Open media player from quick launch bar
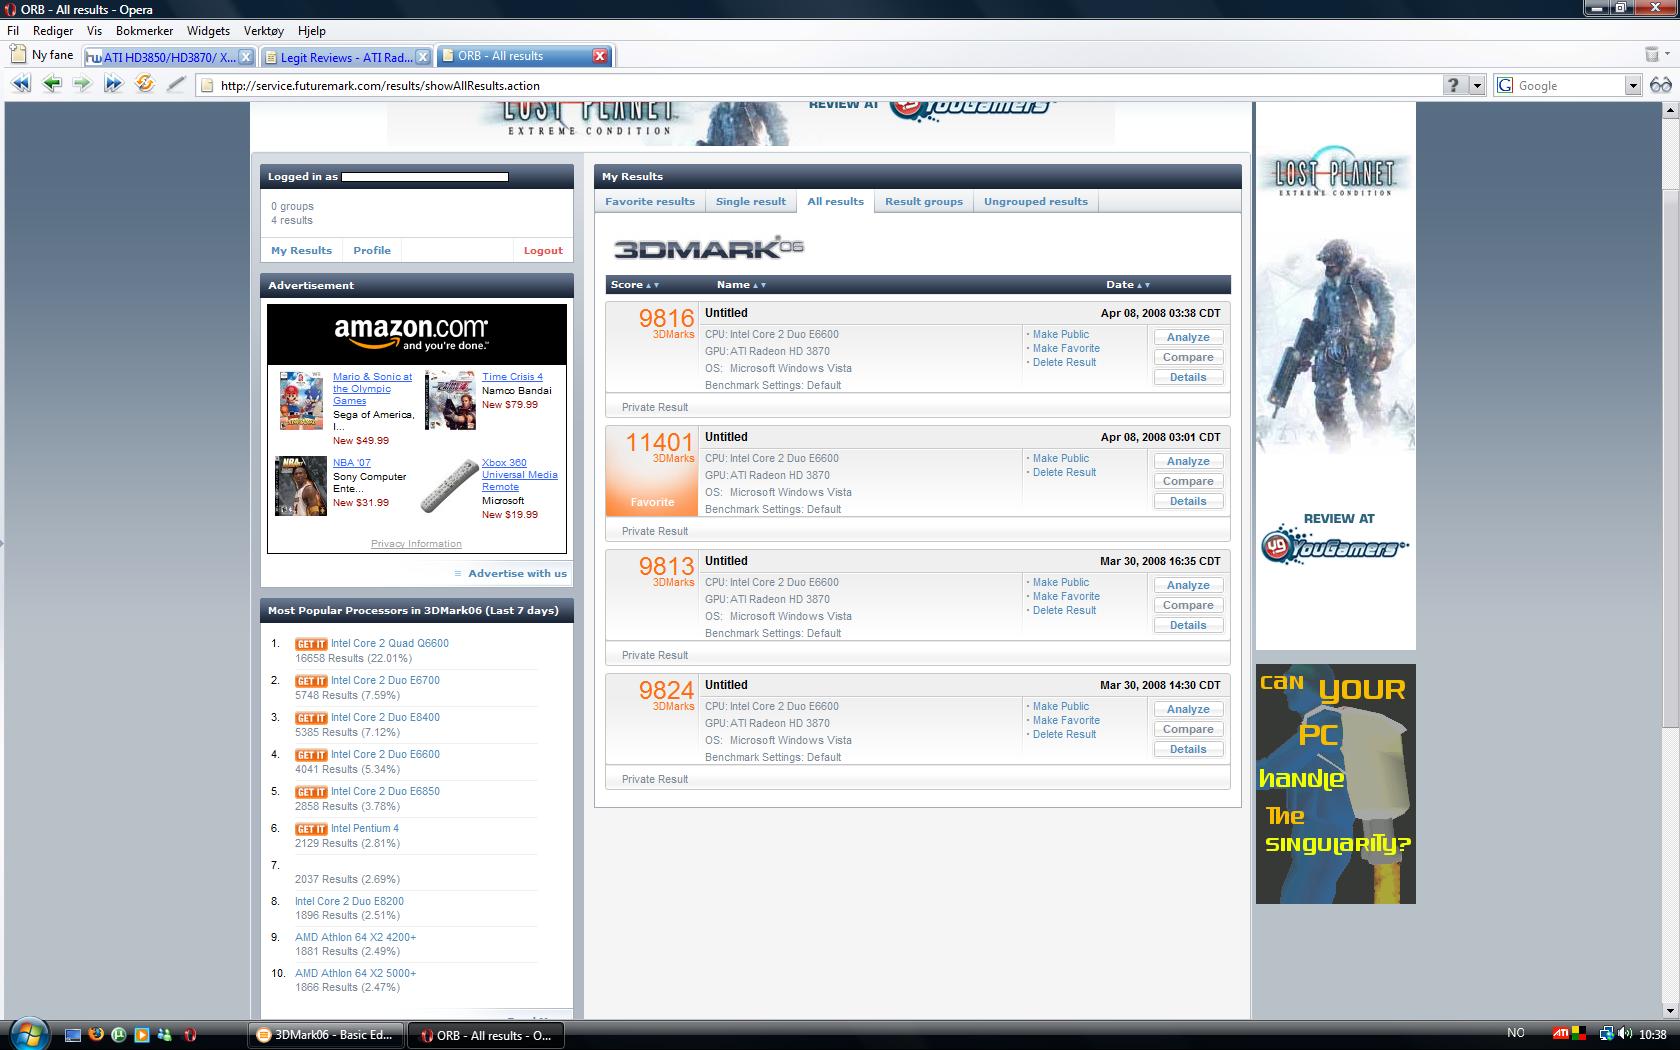 [x=142, y=1035]
